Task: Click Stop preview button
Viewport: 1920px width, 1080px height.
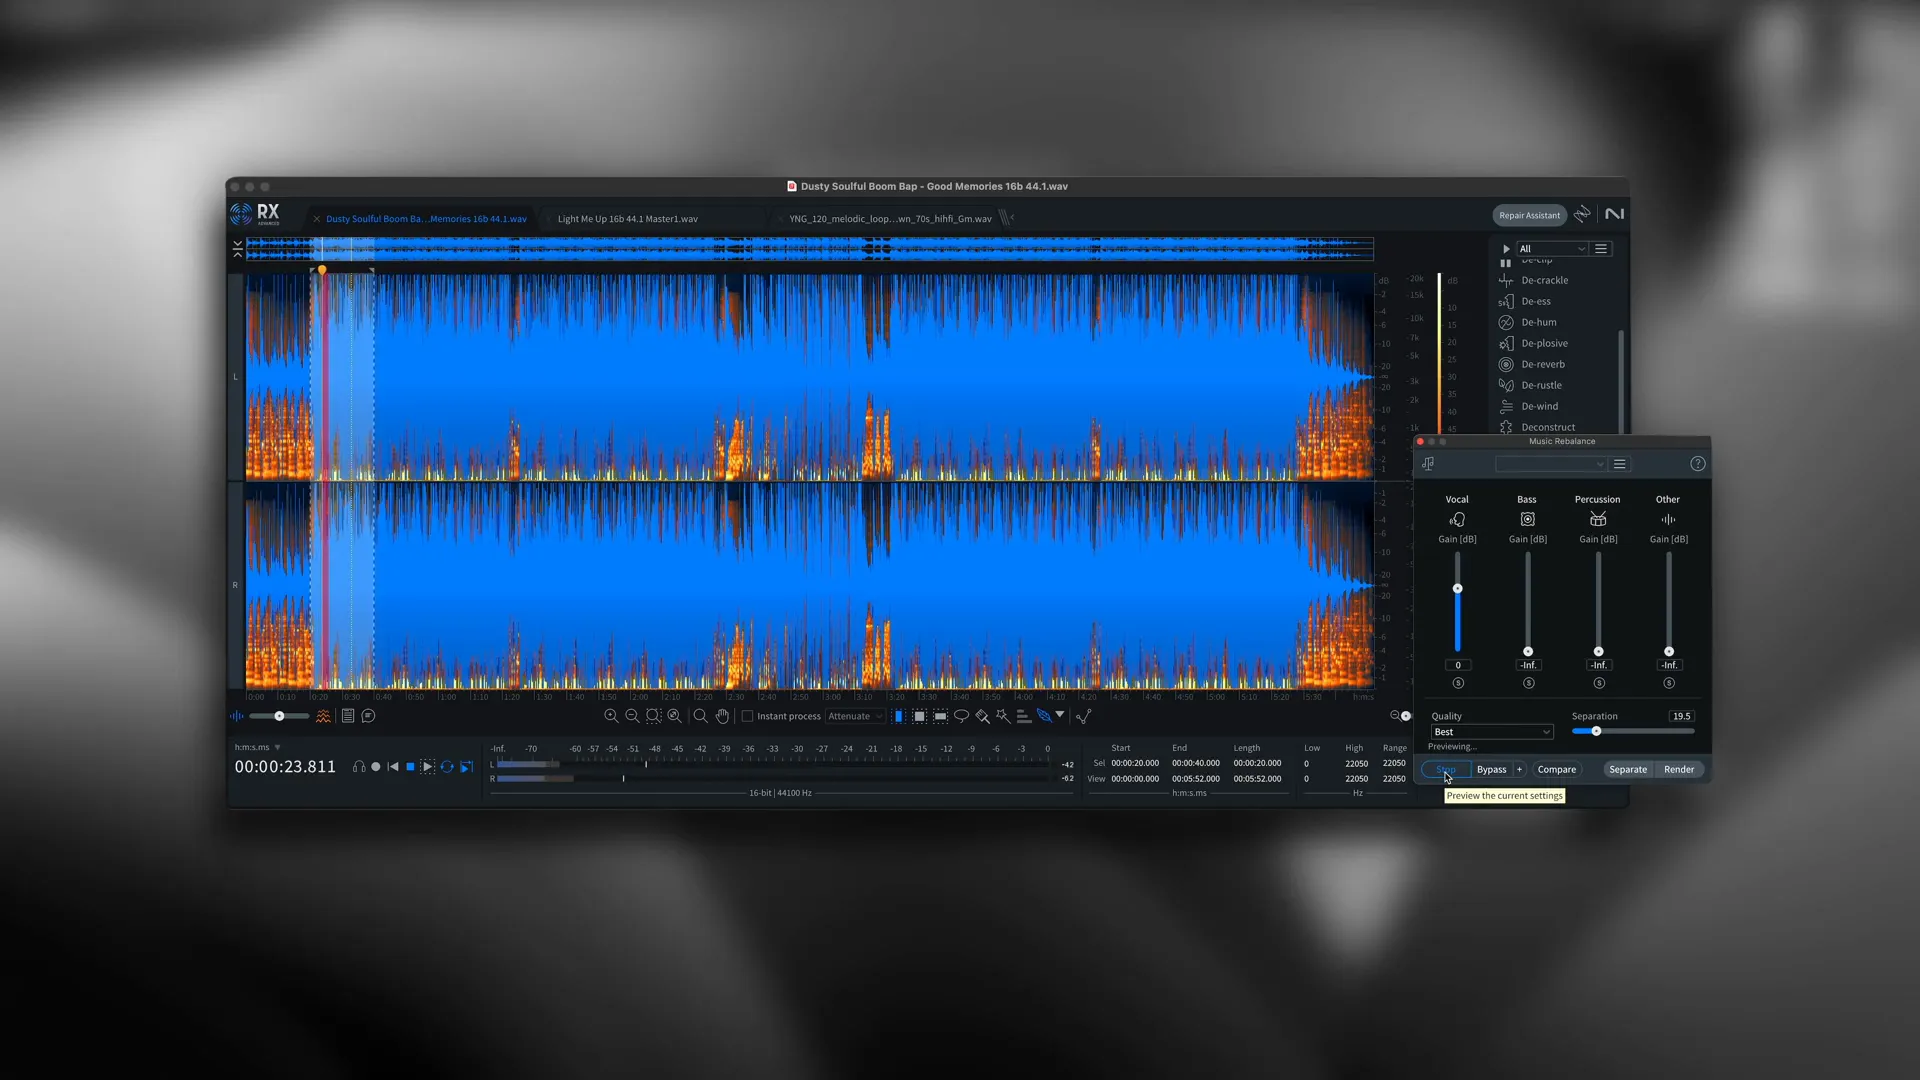Action: [1445, 769]
